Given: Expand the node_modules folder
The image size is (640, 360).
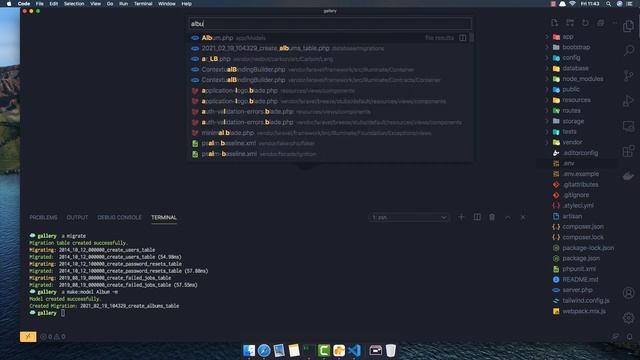Looking at the screenshot, I should point(582,79).
